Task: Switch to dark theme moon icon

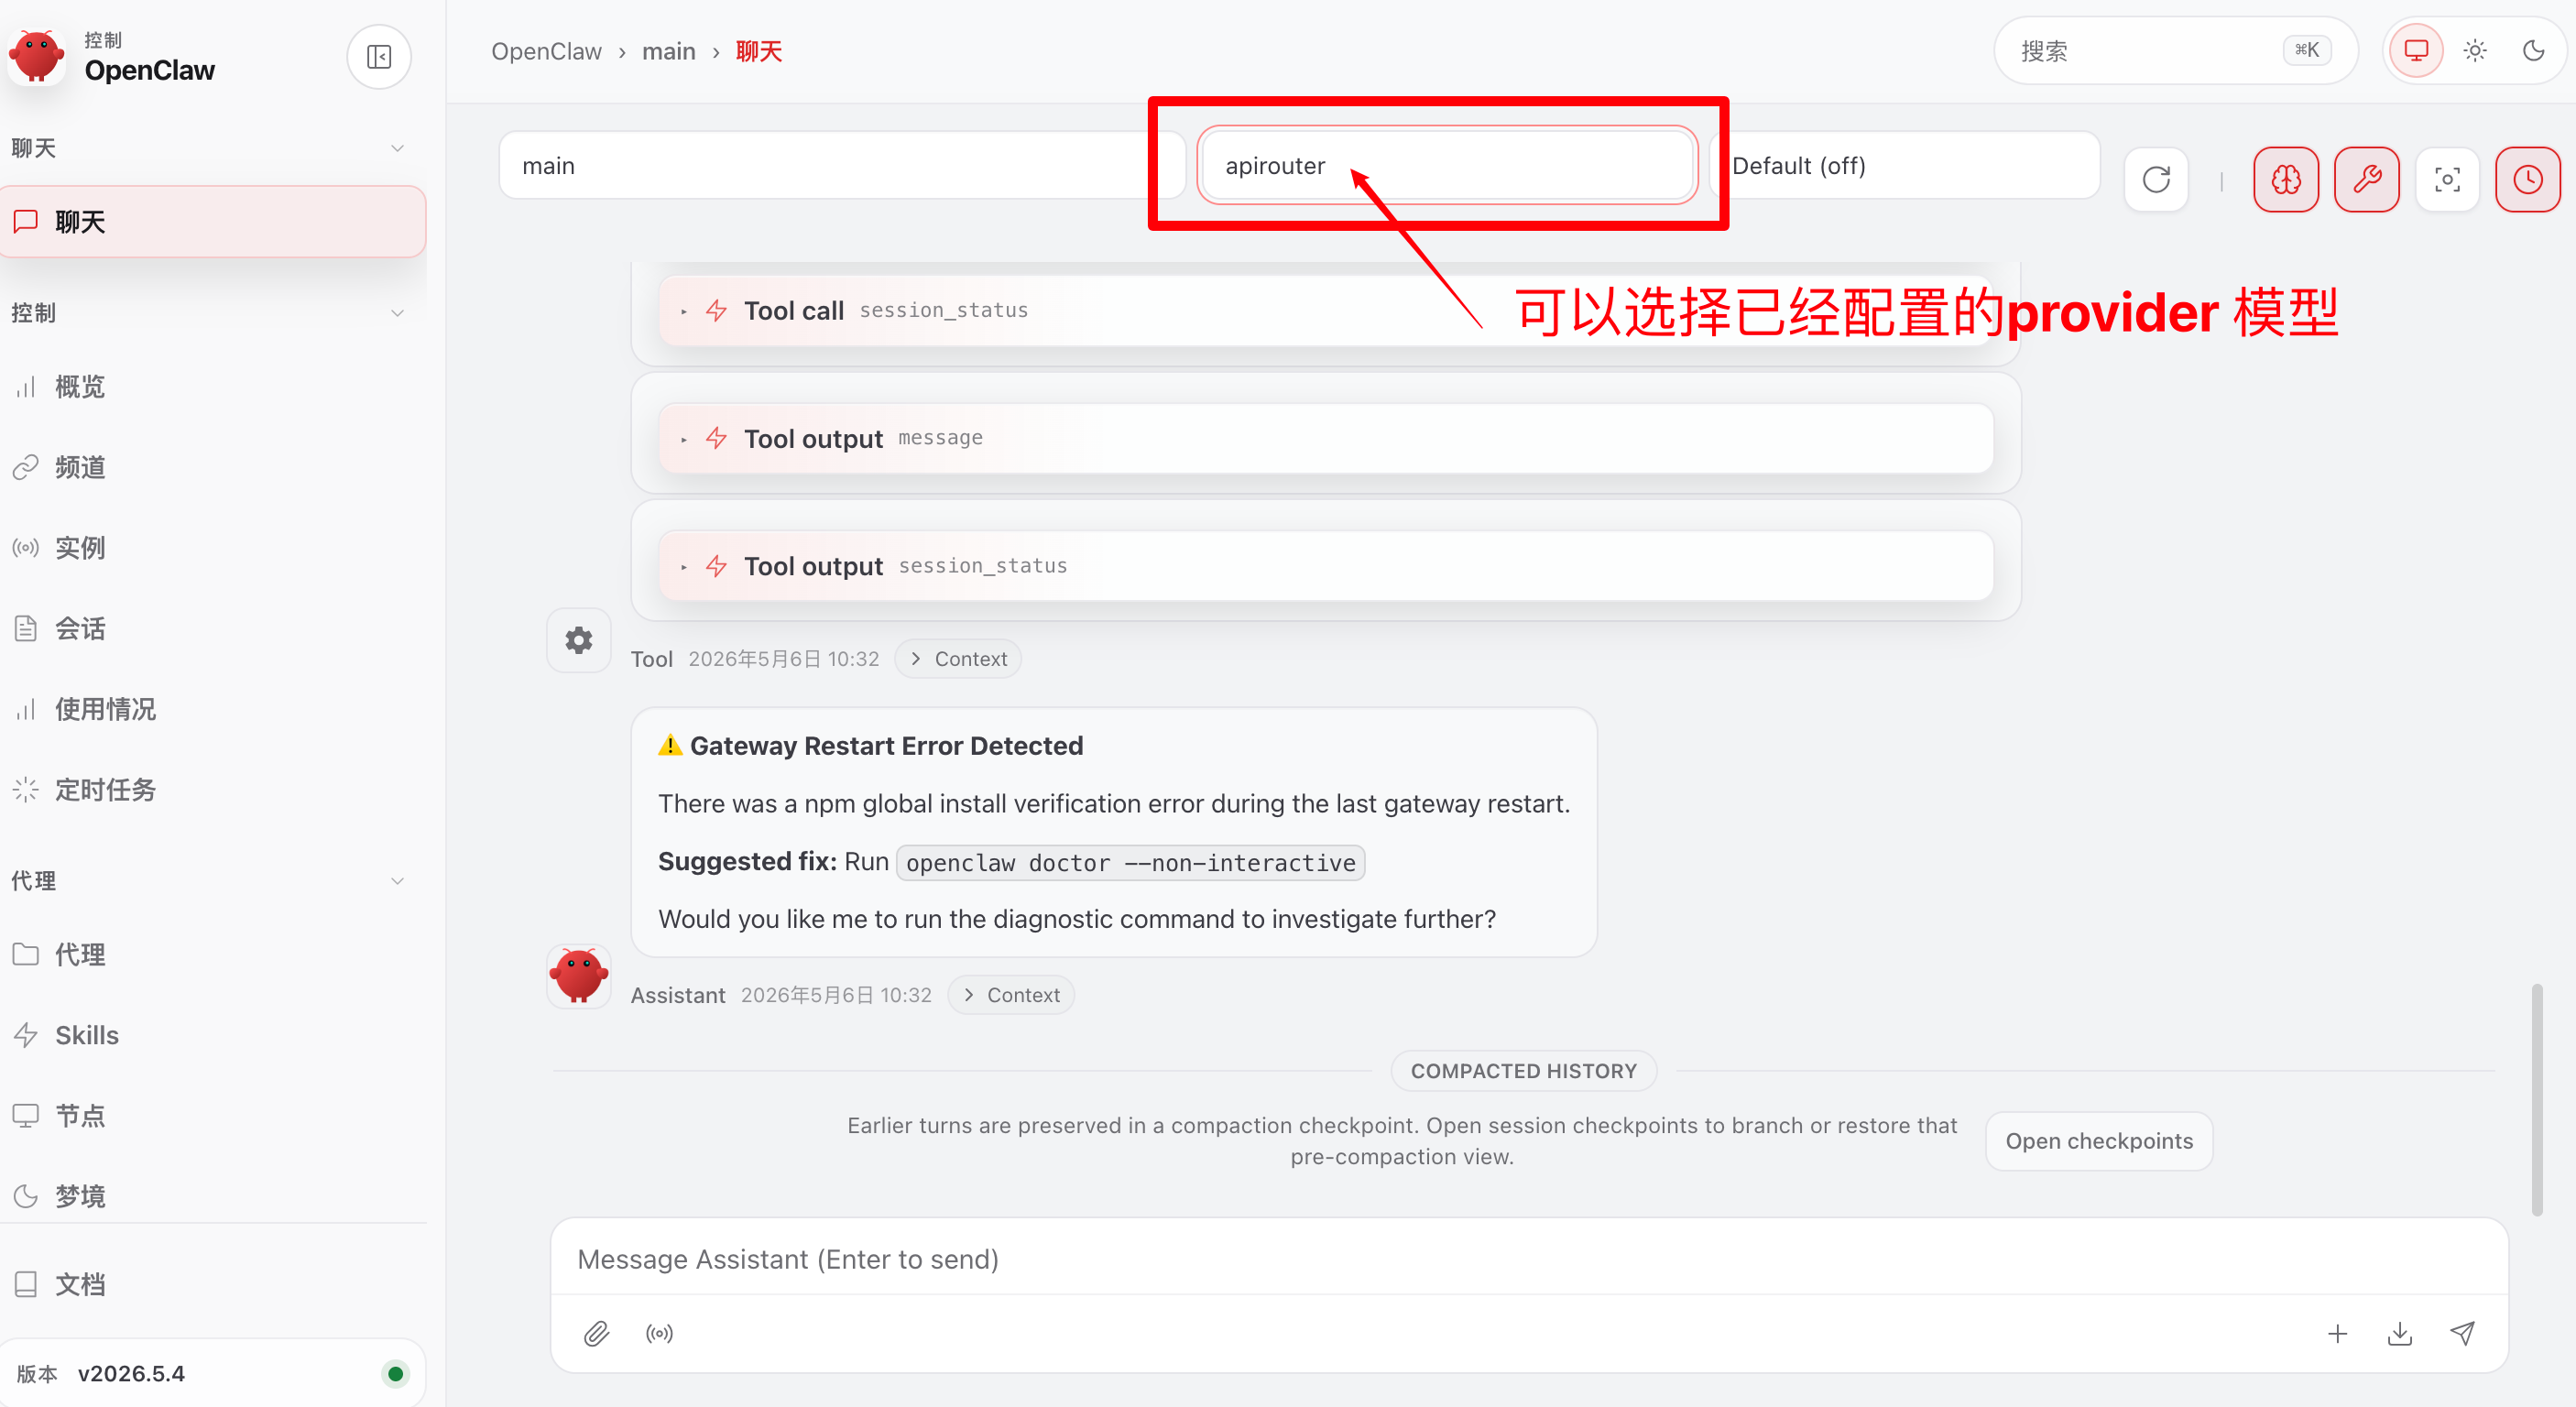Action: [2533, 50]
